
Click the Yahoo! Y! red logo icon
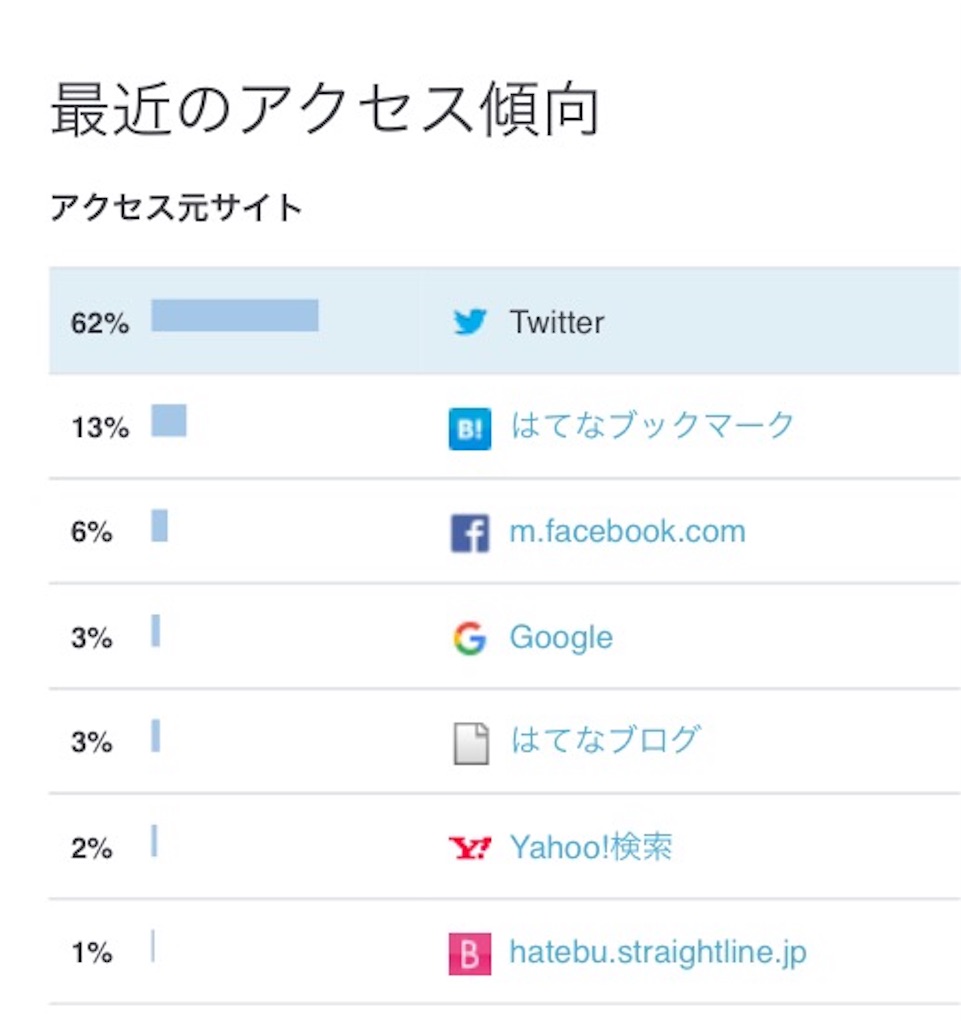(x=470, y=848)
